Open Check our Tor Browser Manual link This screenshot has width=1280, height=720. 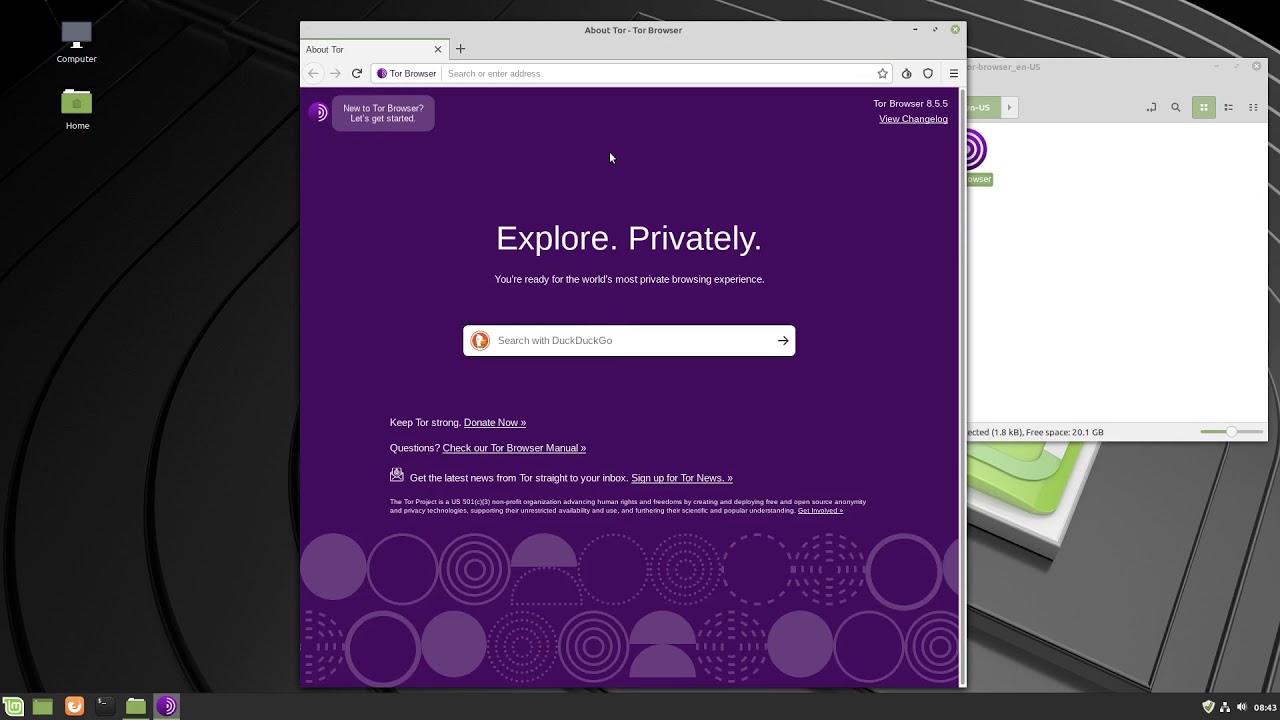click(x=514, y=448)
